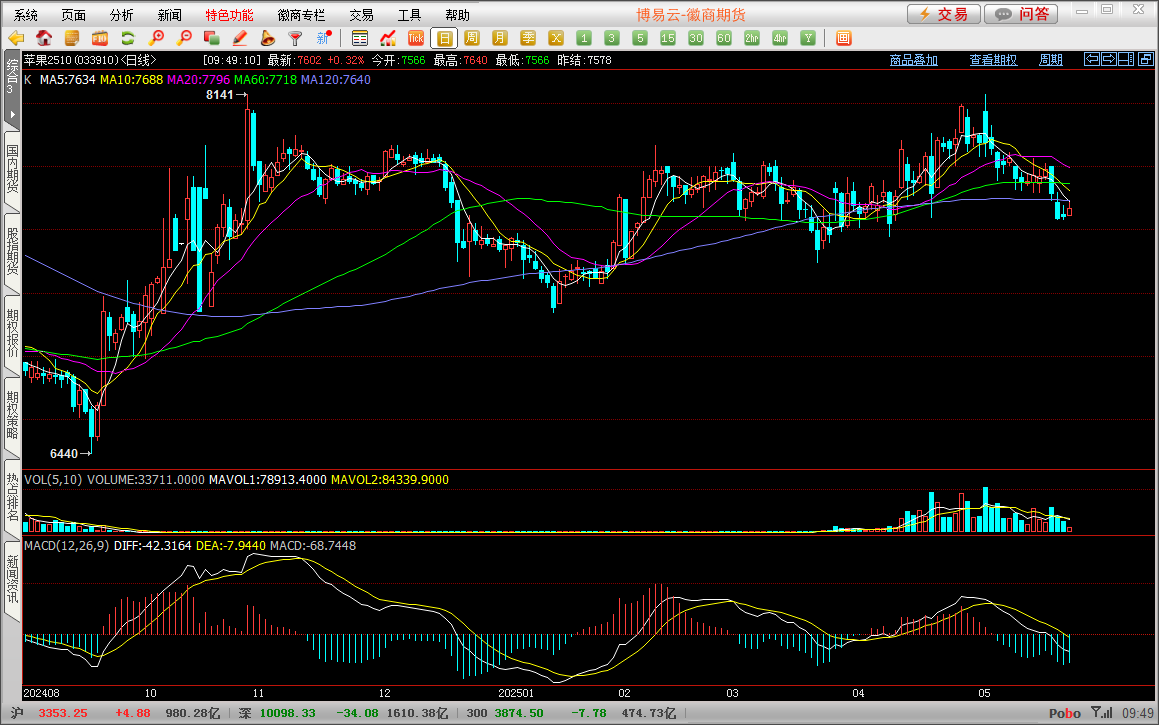Click the restore chart window icon
Viewport: 1159px width, 725px height.
[1145, 59]
